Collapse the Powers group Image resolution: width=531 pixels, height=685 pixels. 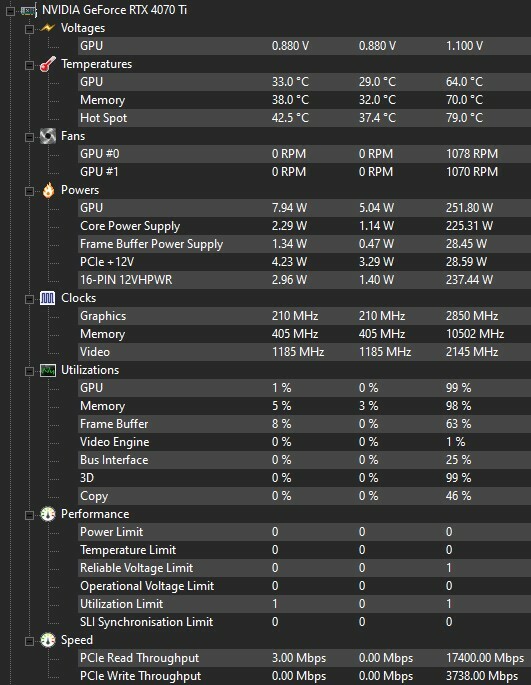tap(29, 191)
